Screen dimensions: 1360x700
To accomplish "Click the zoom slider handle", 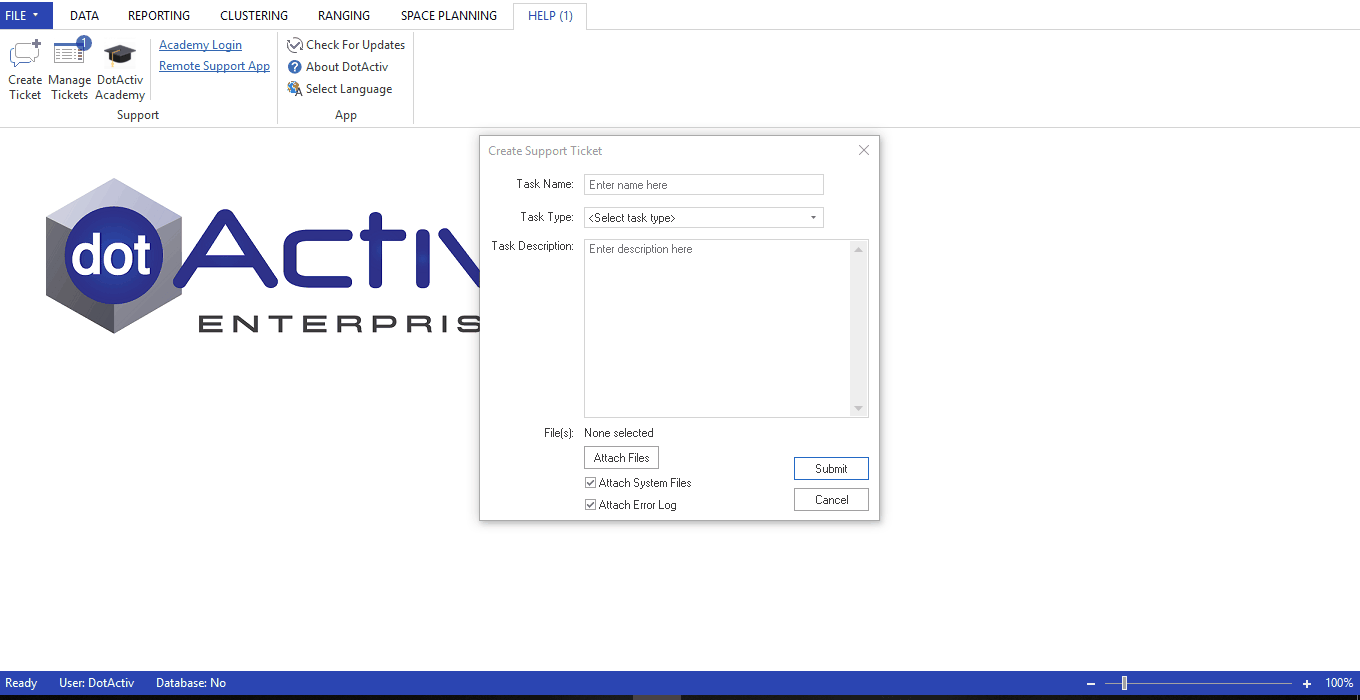I will (1124, 683).
